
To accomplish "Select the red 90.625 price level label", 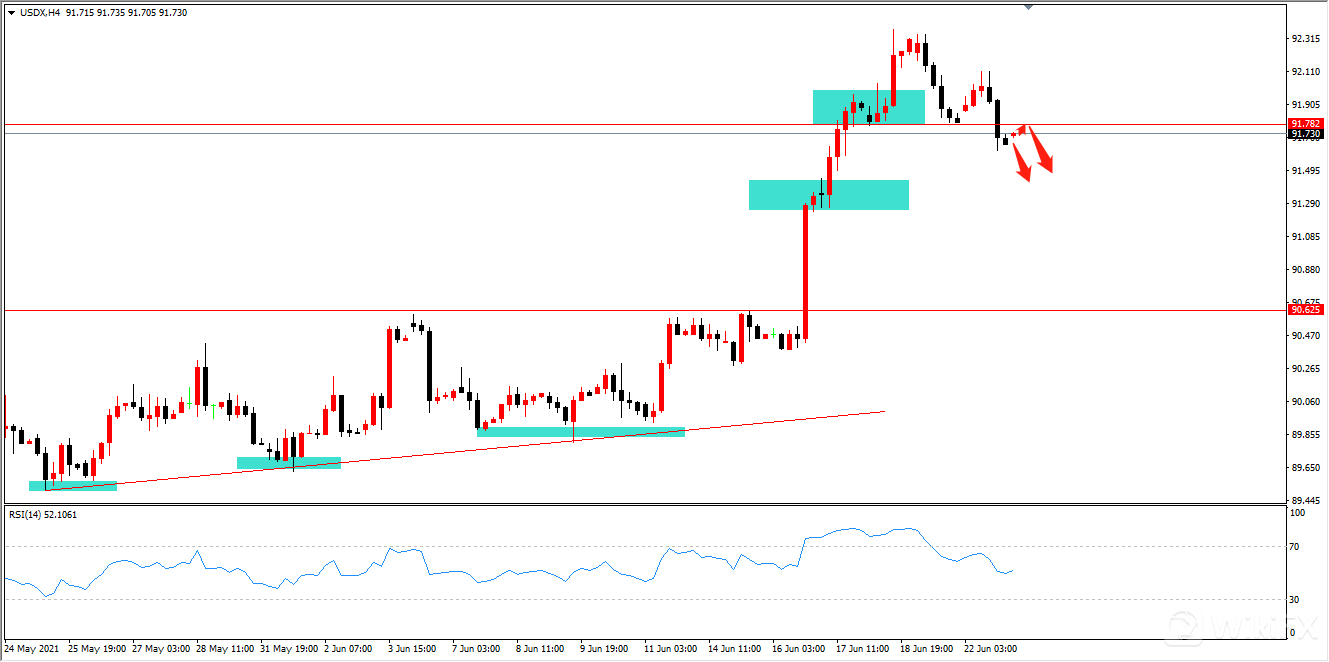I will click(x=1305, y=310).
